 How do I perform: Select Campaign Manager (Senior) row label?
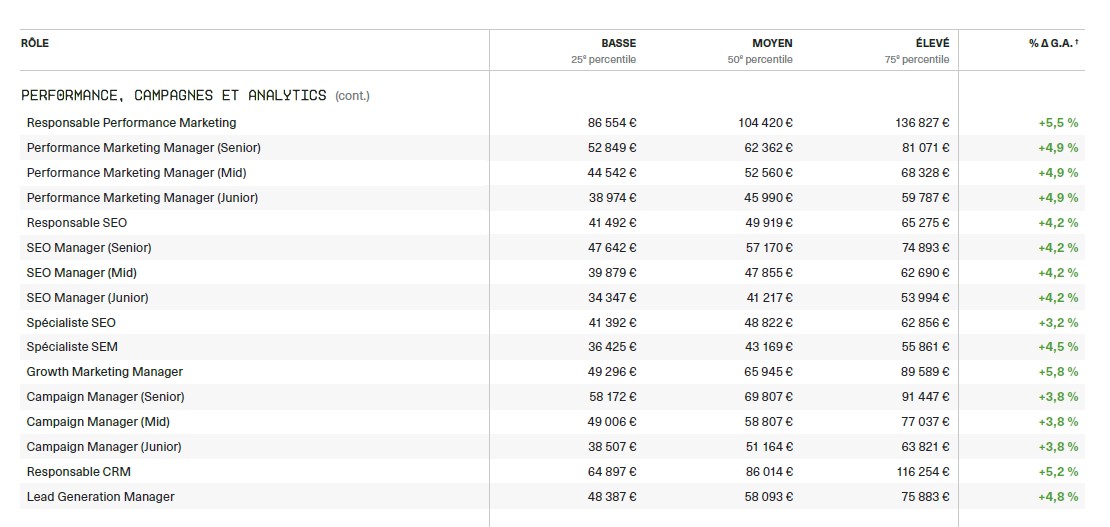[x=105, y=397]
